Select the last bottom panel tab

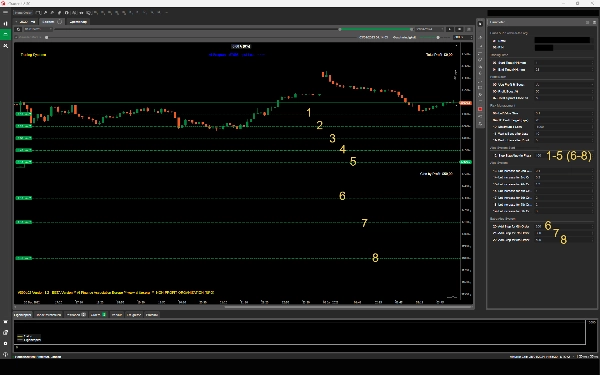pyautogui.click(x=152, y=315)
